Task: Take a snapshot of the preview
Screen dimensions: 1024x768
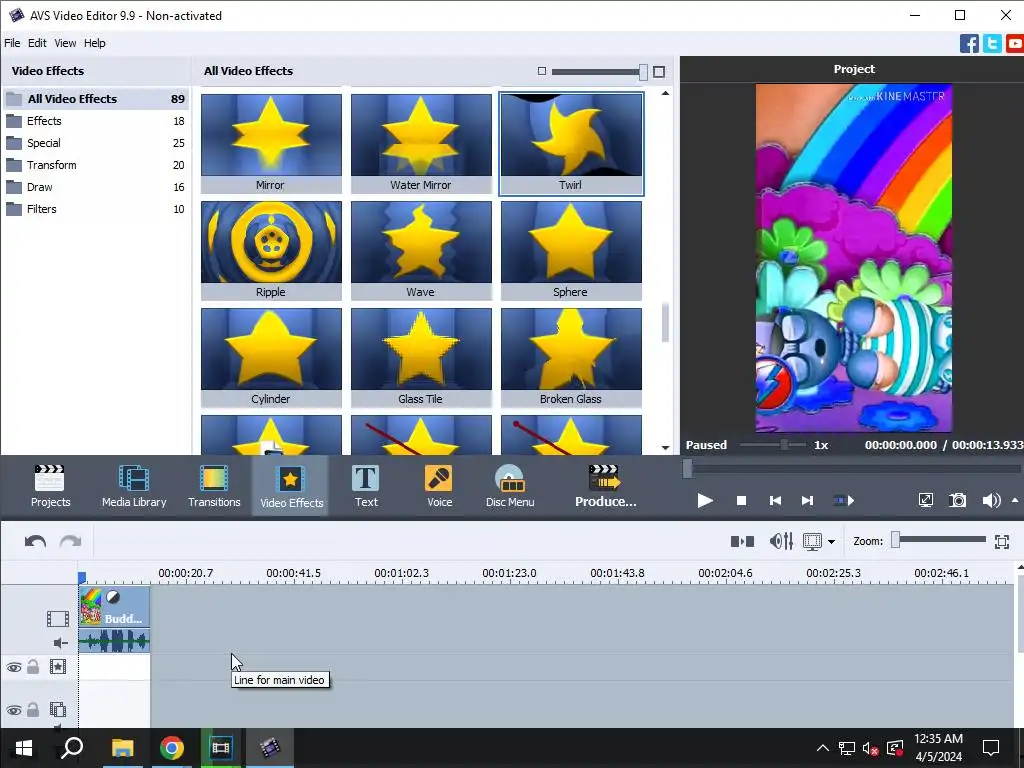Action: (957, 500)
